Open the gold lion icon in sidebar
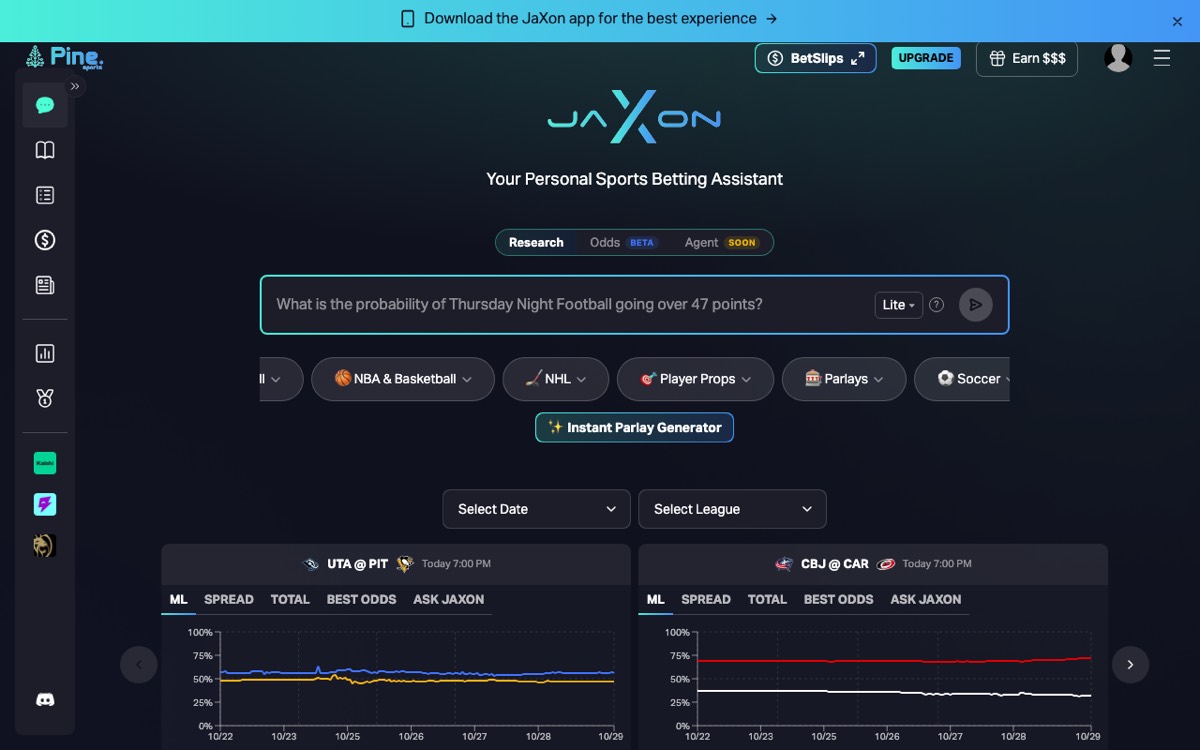1200x750 pixels. 45,545
